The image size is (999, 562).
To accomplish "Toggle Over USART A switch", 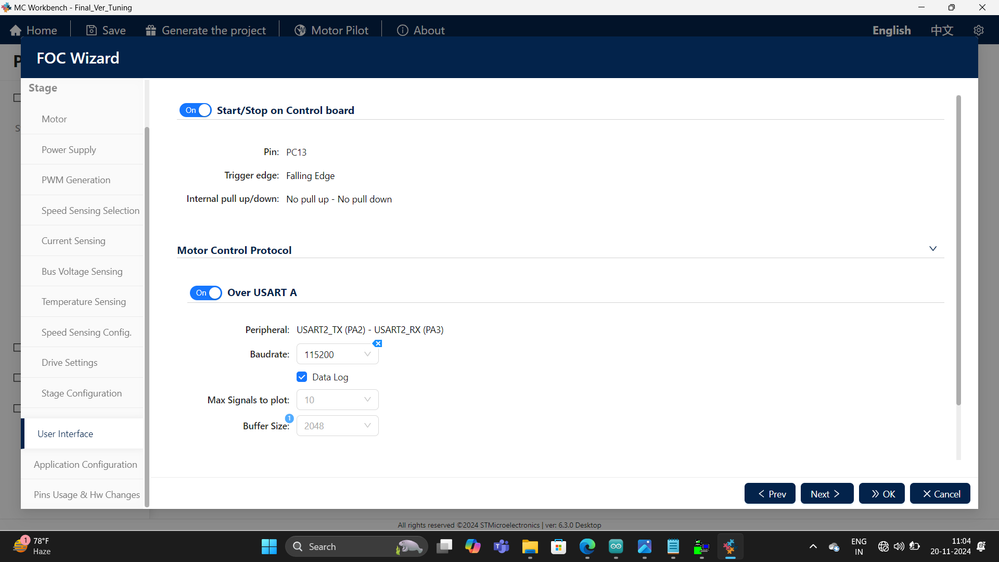I will pos(205,292).
